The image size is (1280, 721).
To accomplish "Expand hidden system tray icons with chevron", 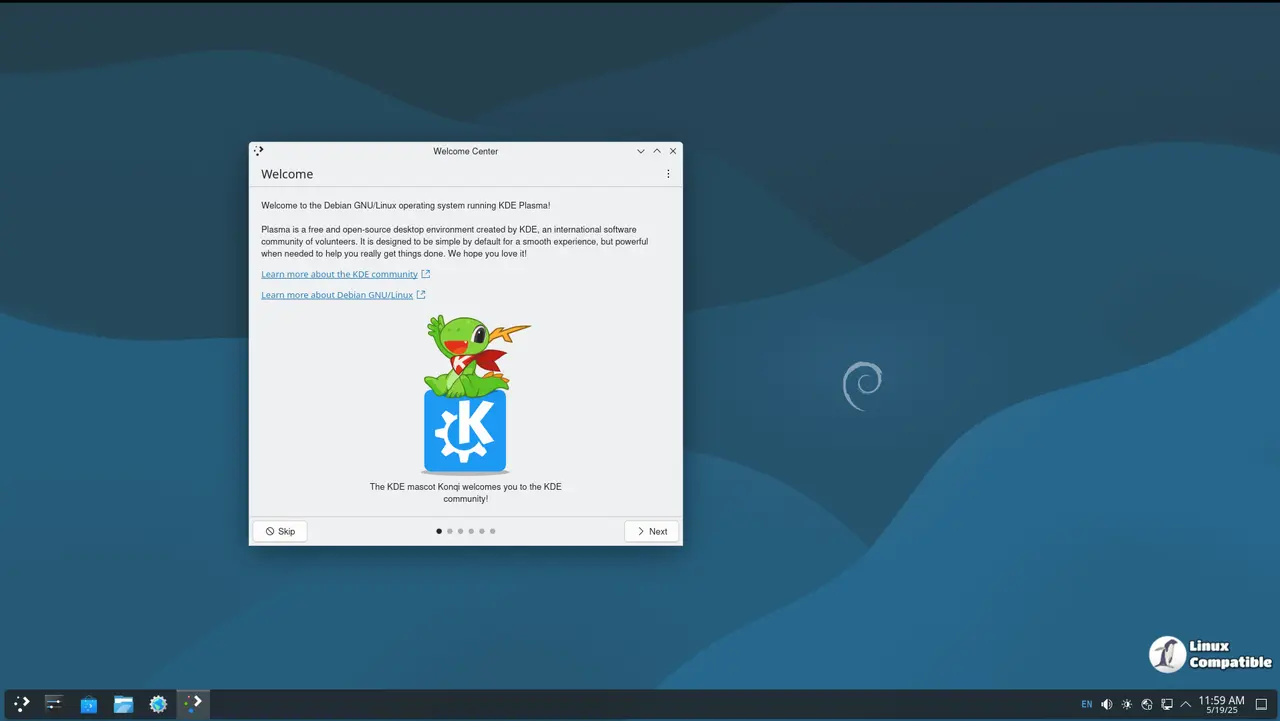I will click(x=1187, y=704).
